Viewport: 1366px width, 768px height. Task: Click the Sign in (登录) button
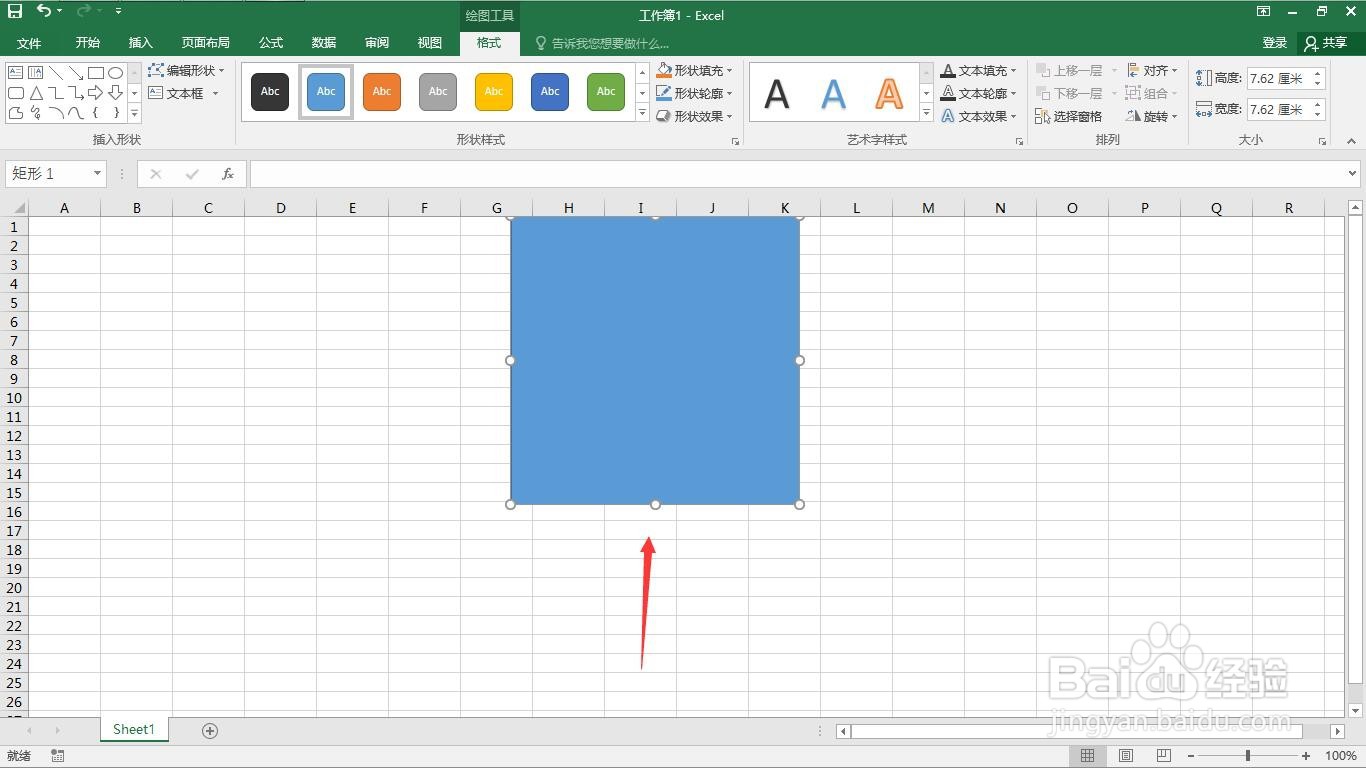tap(1275, 43)
